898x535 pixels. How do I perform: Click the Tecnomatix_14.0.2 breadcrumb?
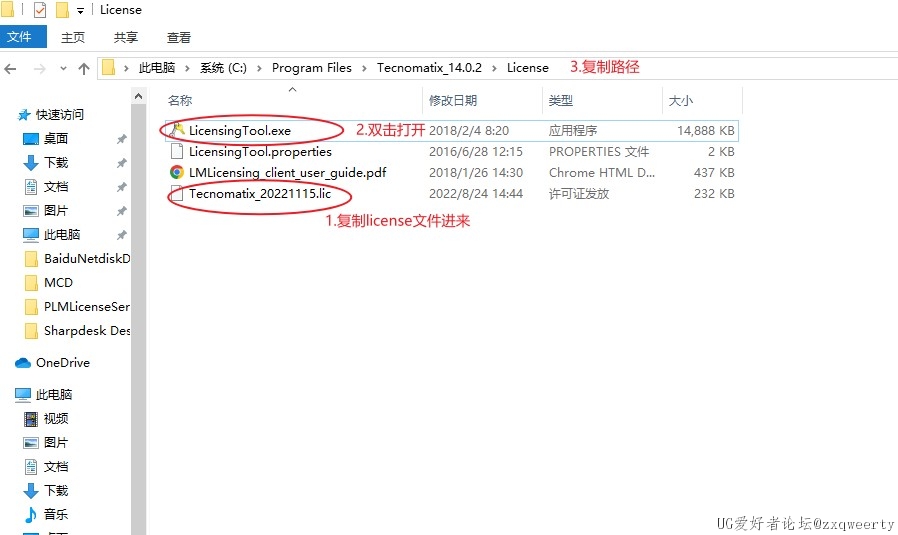(x=429, y=68)
